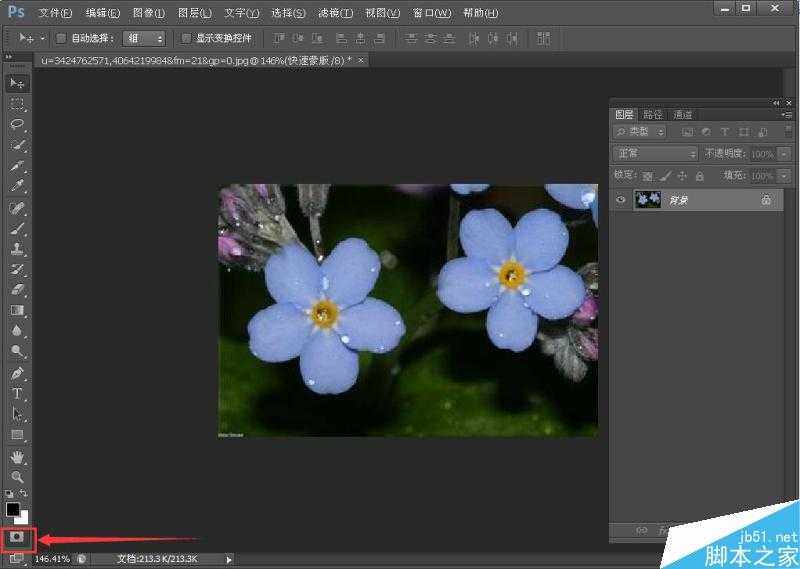Switch to the 路径 tab
Screen dimensions: 800x569
[x=653, y=115]
